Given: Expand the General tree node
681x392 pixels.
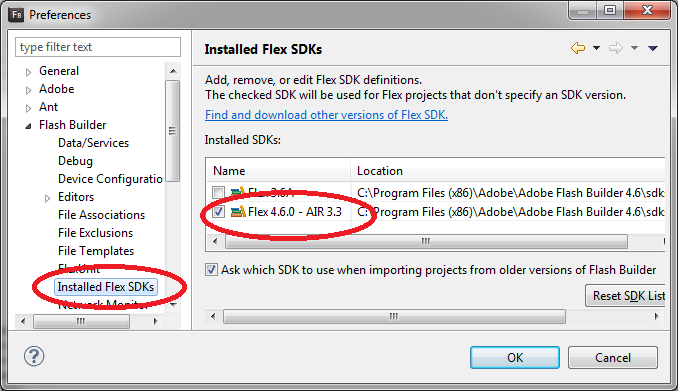Looking at the screenshot, I should point(28,72).
